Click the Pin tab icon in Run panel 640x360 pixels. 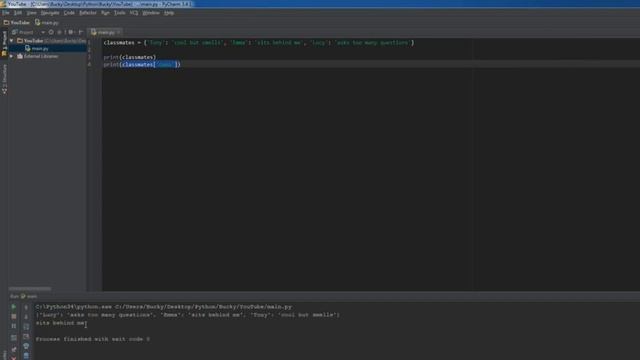click(x=13, y=349)
